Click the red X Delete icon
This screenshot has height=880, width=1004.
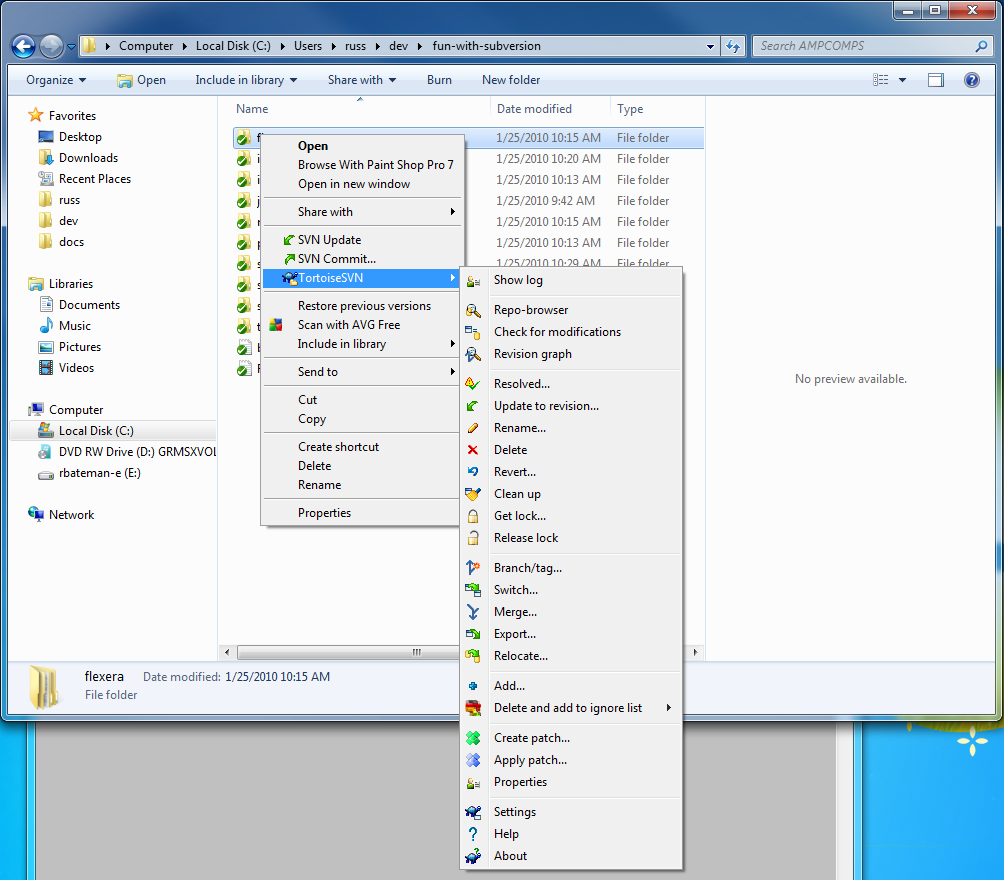click(473, 451)
